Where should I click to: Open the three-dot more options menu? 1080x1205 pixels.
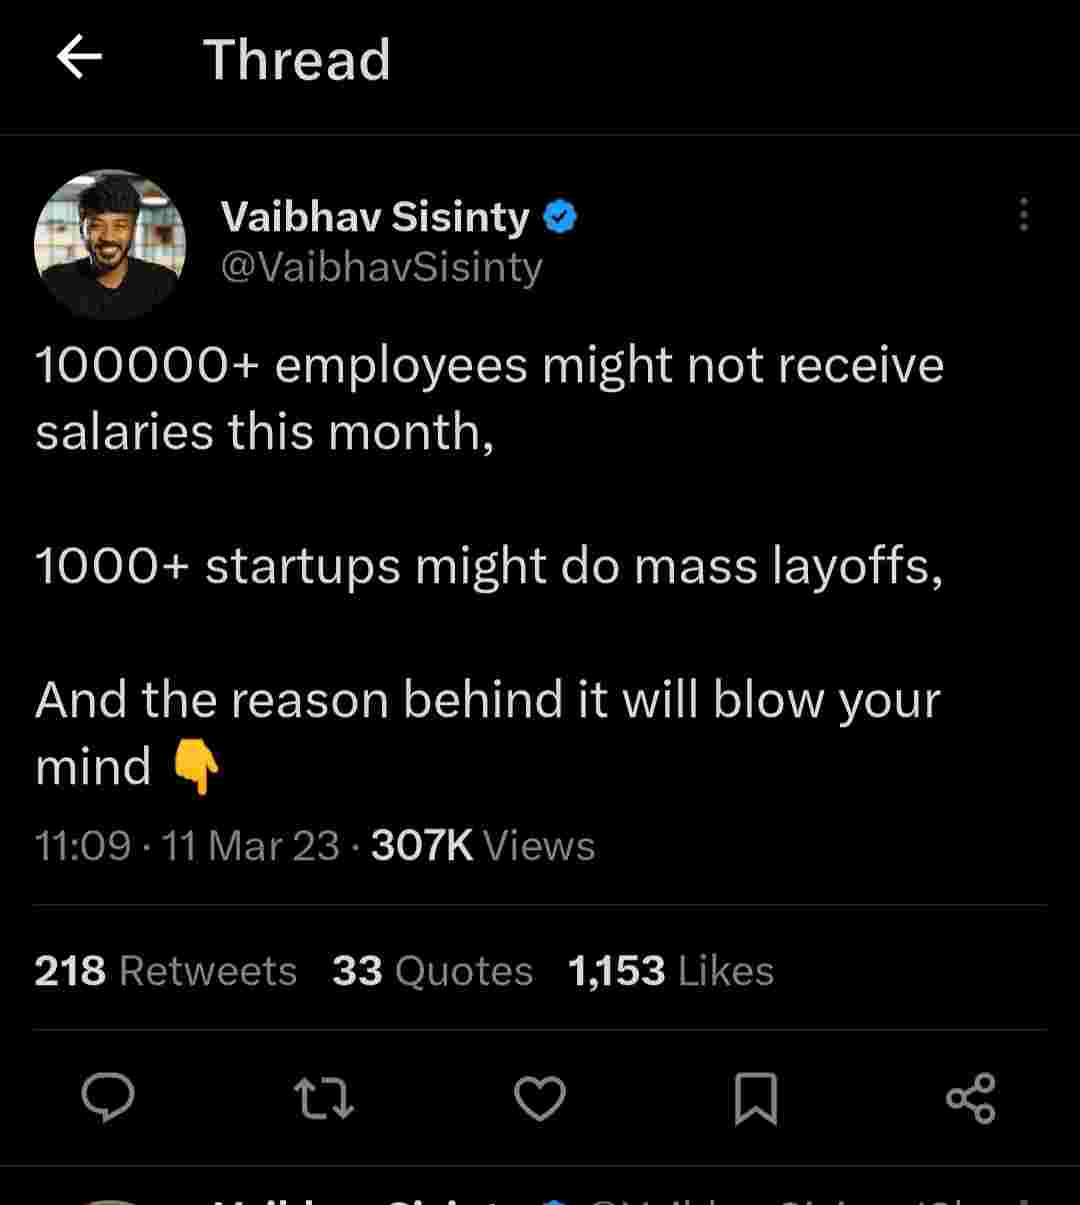(x=1023, y=214)
